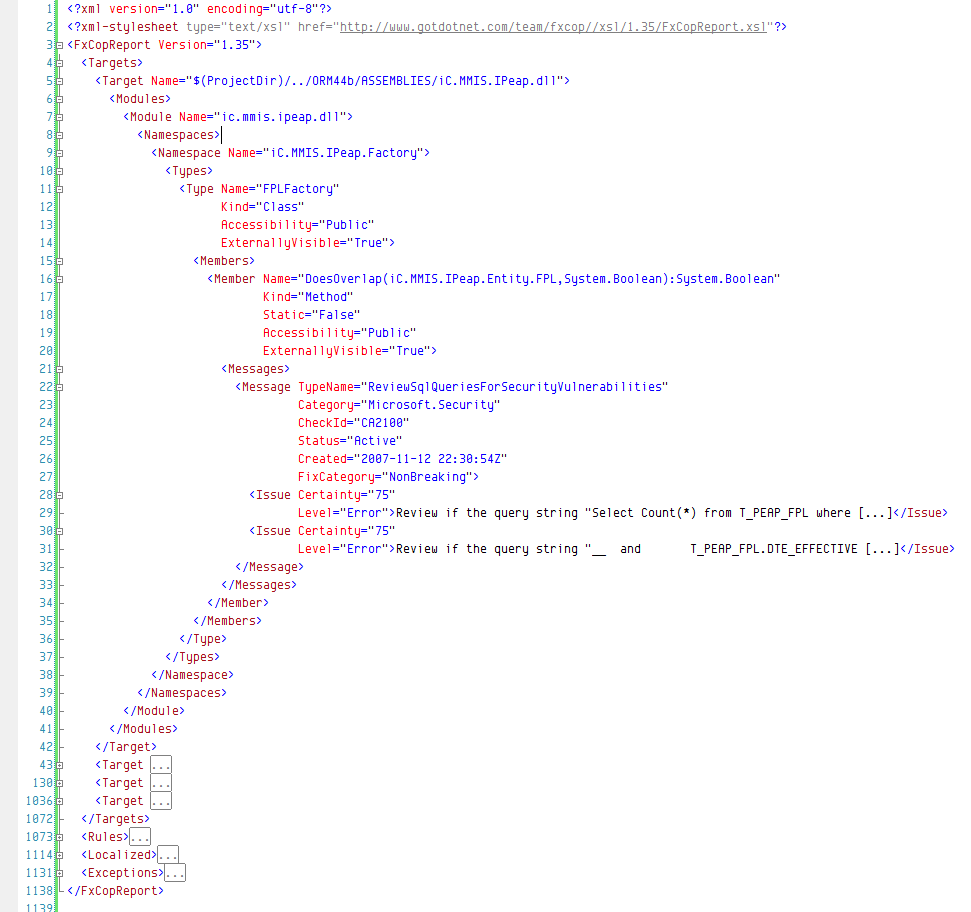Expand the collapsed Target on line 43
Image resolution: width=971 pixels, height=912 pixels.
(x=59, y=765)
